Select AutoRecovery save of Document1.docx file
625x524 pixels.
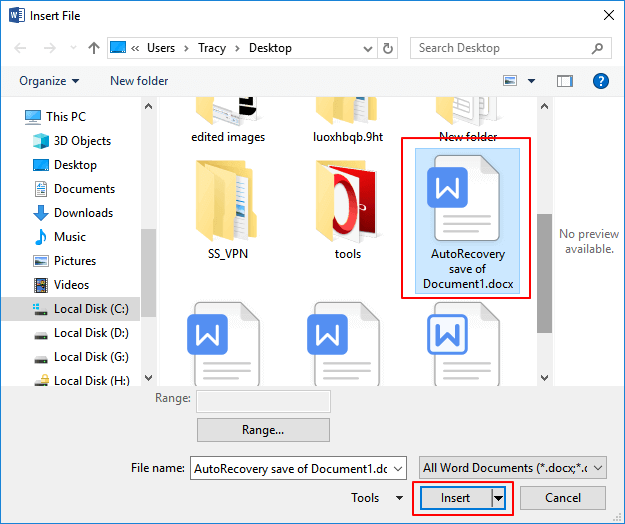[468, 217]
